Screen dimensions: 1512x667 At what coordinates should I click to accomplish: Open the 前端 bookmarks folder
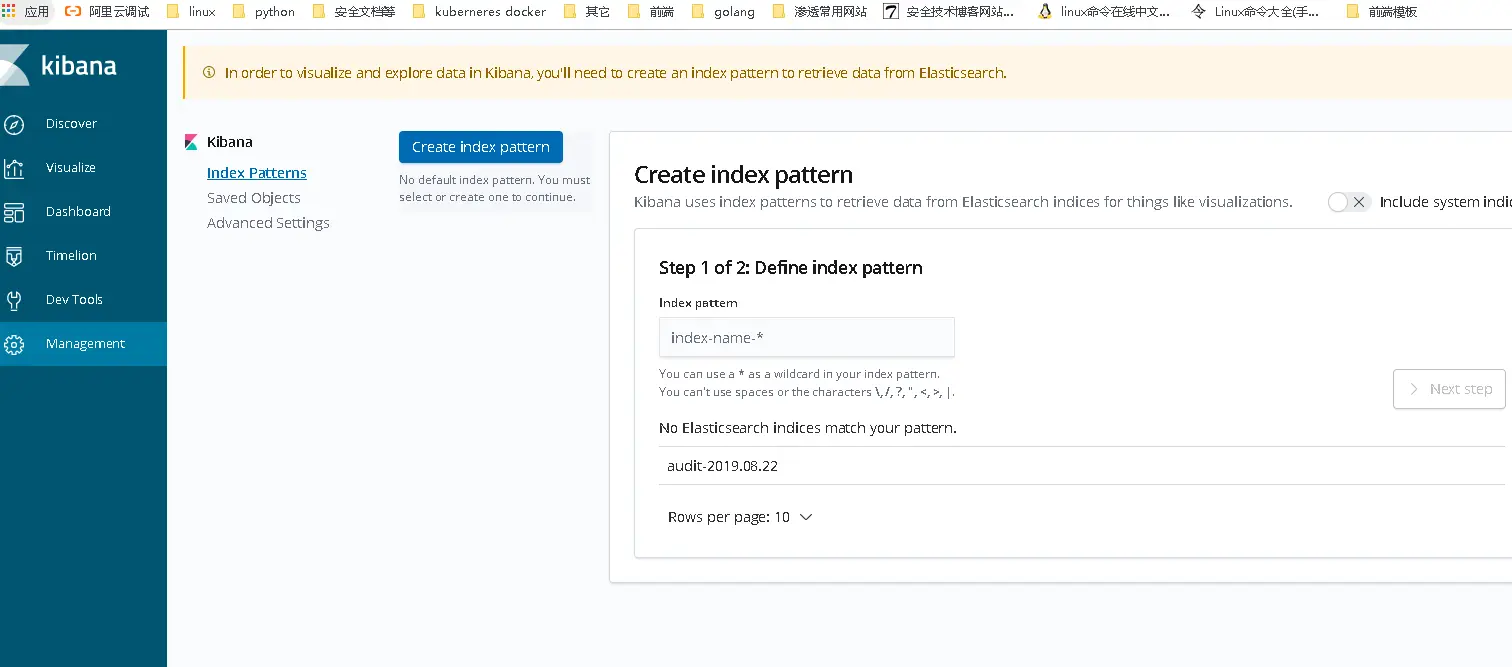(651, 12)
